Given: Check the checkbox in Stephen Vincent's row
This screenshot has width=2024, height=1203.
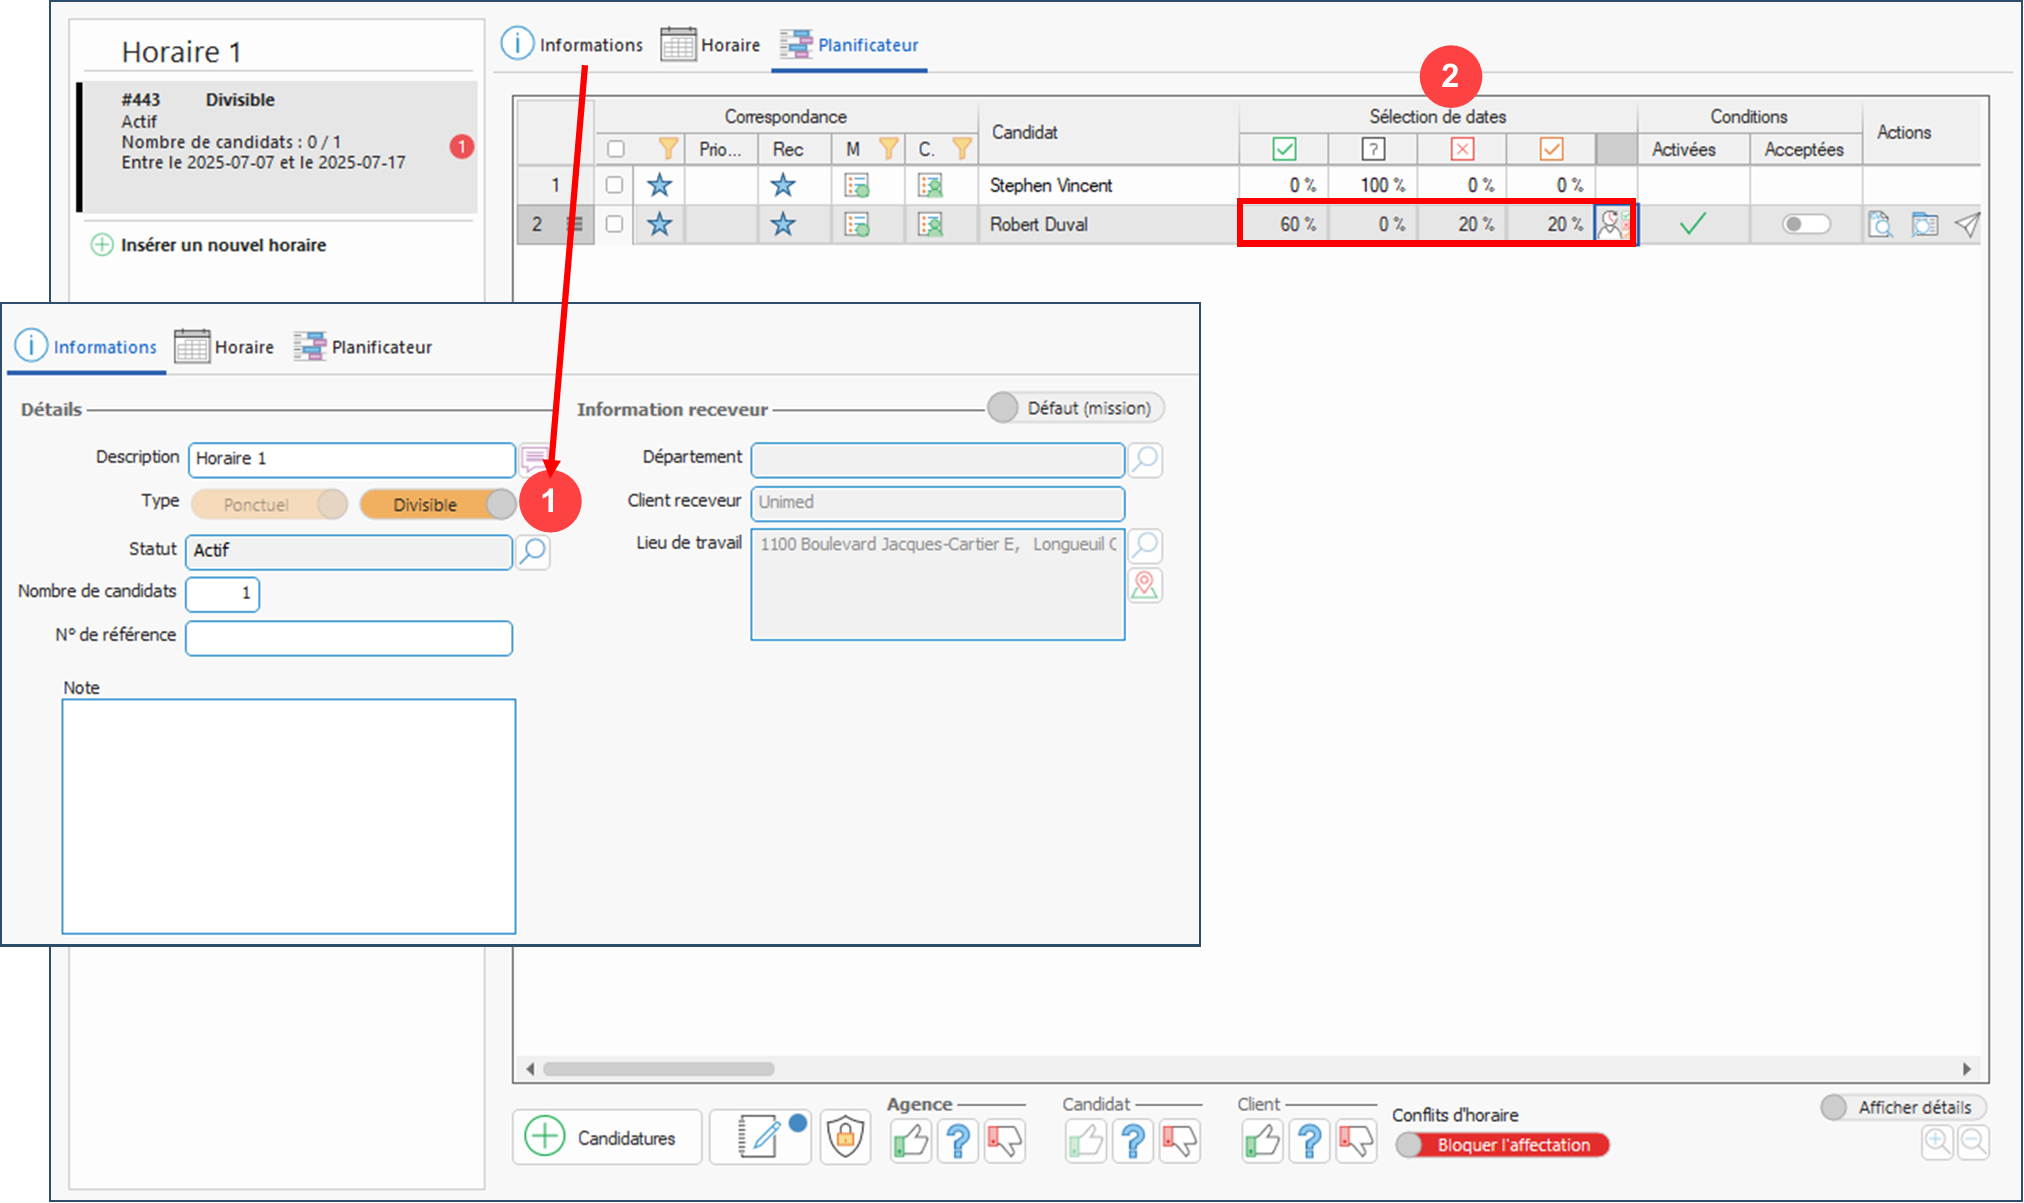Looking at the screenshot, I should tap(615, 185).
